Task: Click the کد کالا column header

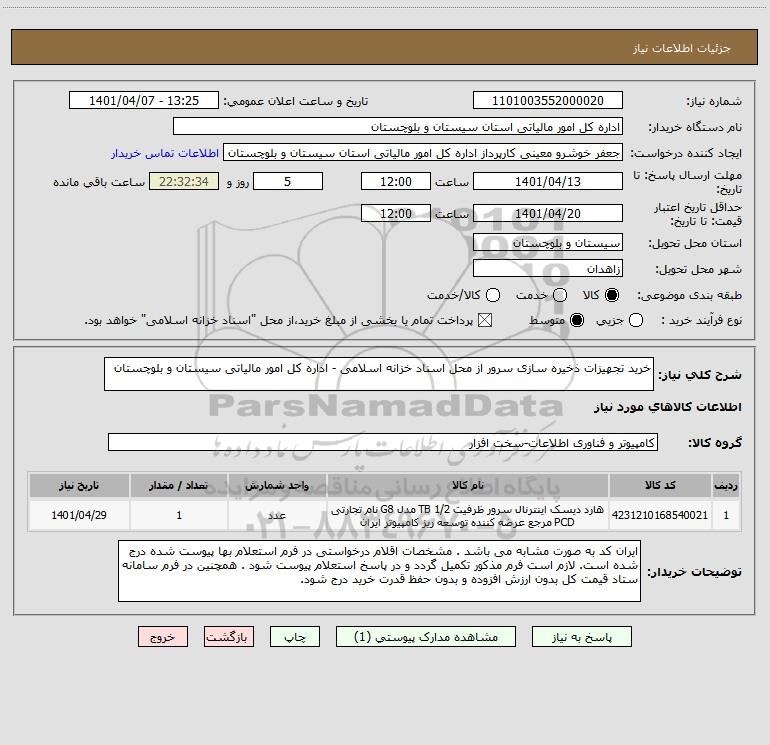Action: pyautogui.click(x=660, y=485)
